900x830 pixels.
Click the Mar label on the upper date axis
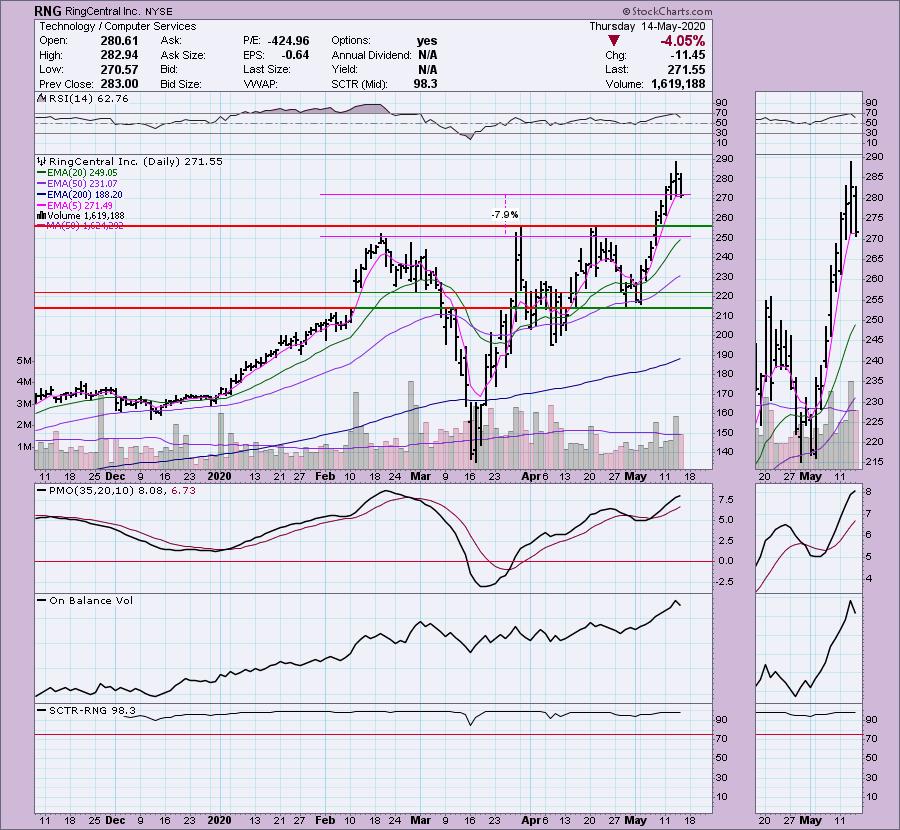click(420, 476)
